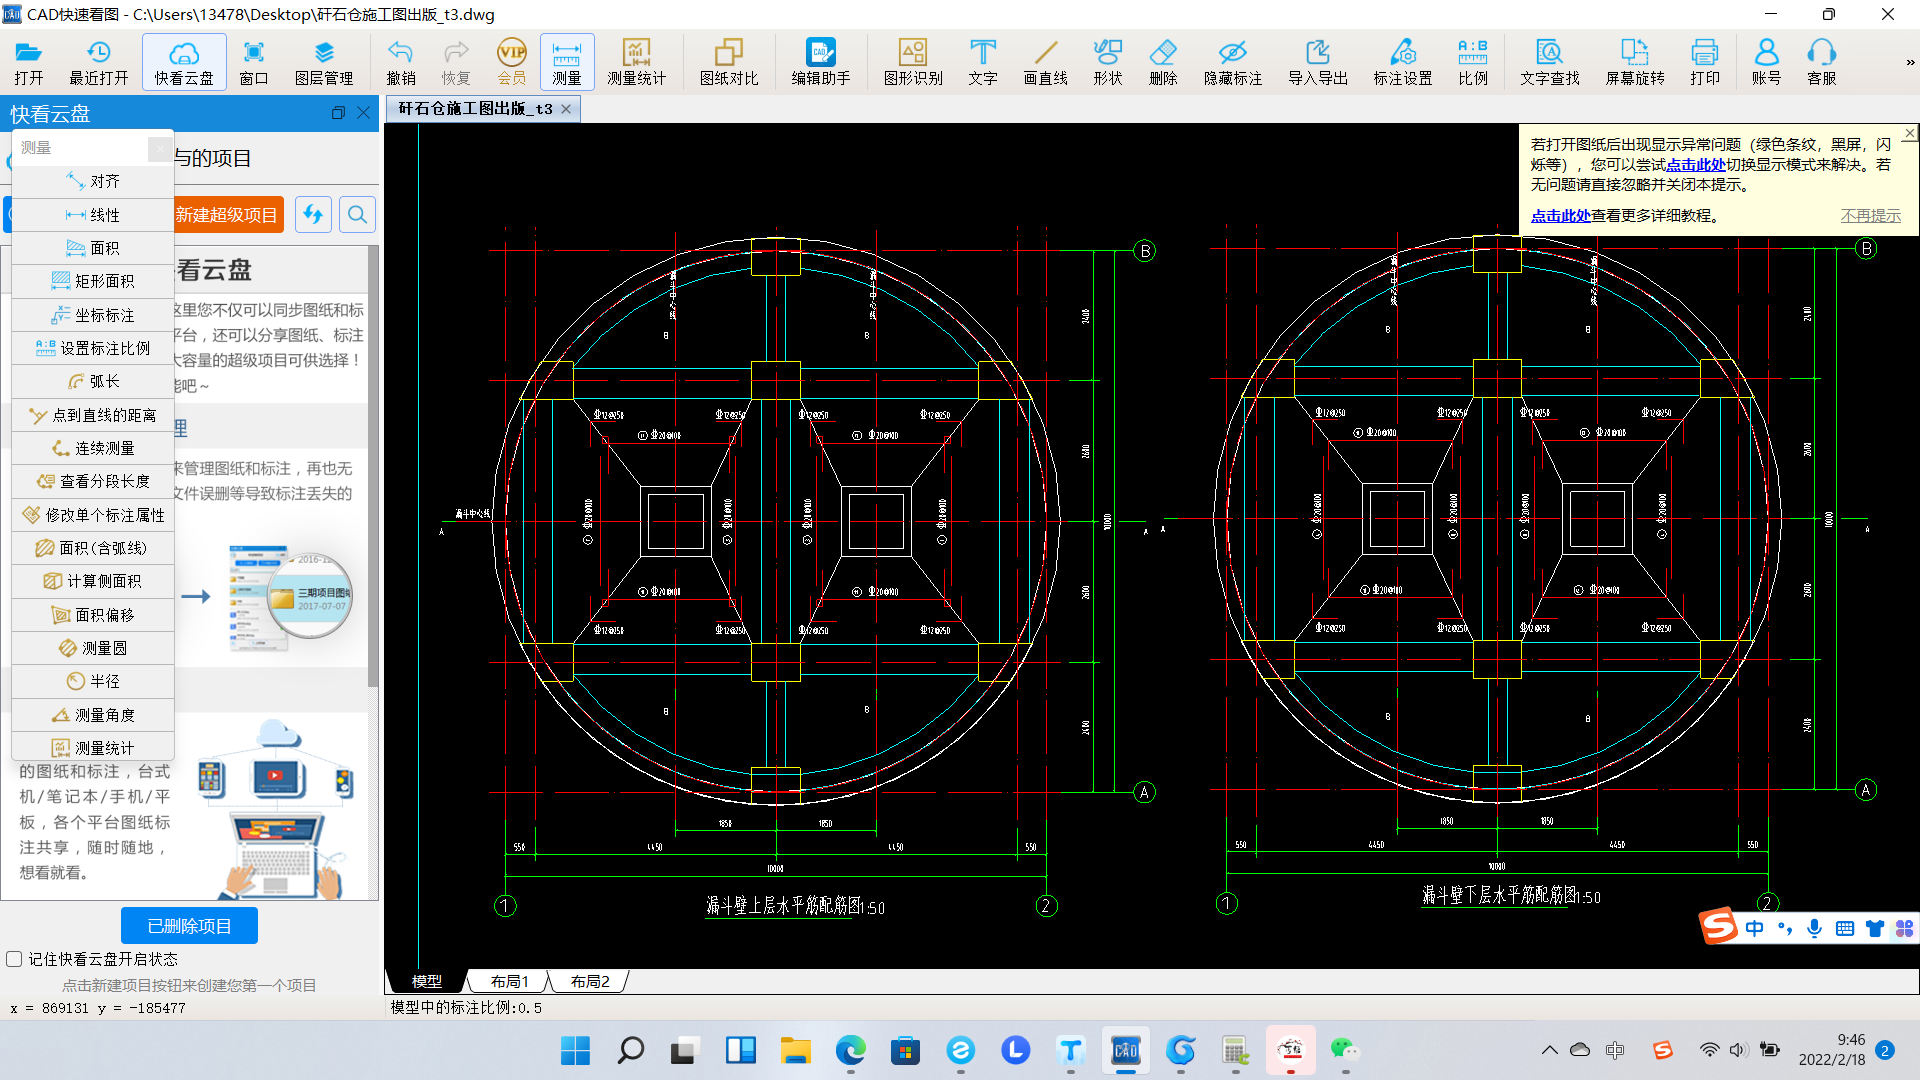
Task: Close the display issue notification popup
Action: coord(1910,133)
